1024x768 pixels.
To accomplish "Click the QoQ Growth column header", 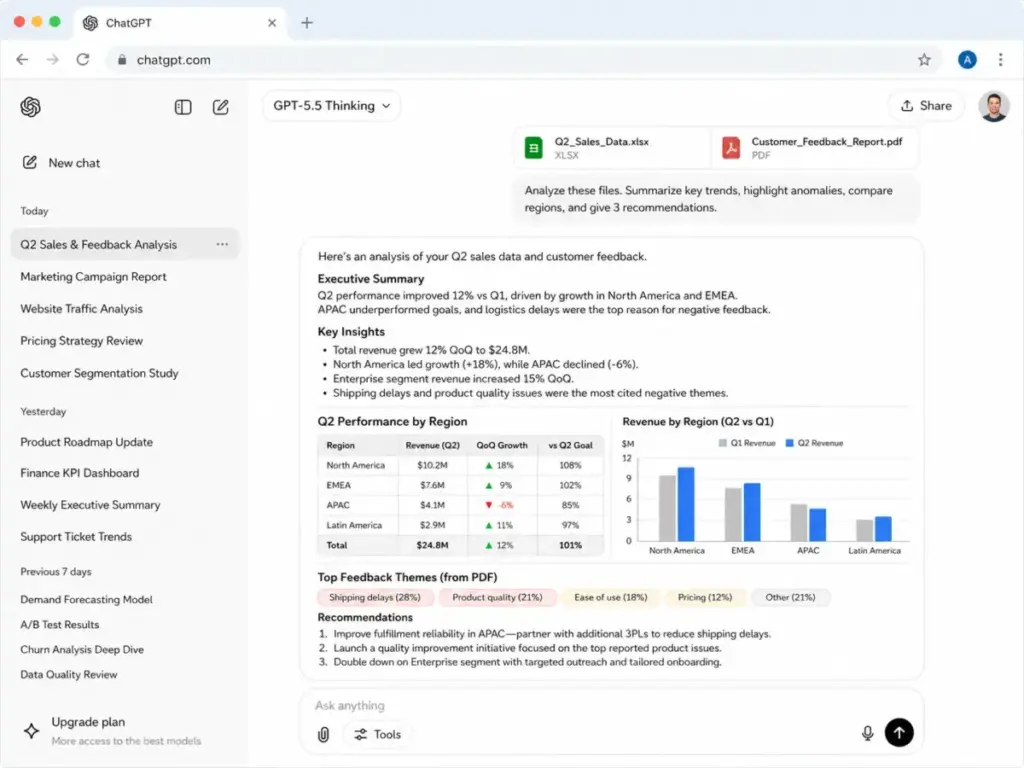I will tap(502, 445).
